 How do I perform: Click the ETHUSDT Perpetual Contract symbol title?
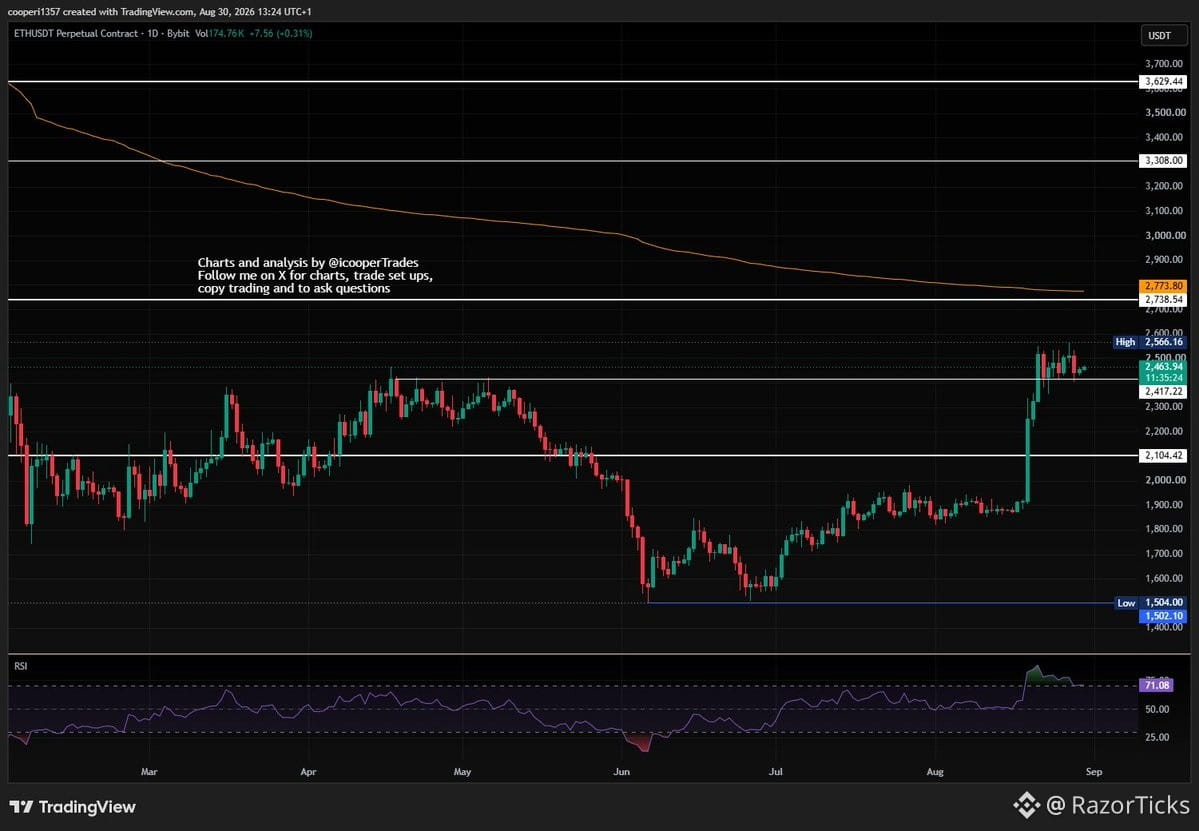(x=76, y=34)
